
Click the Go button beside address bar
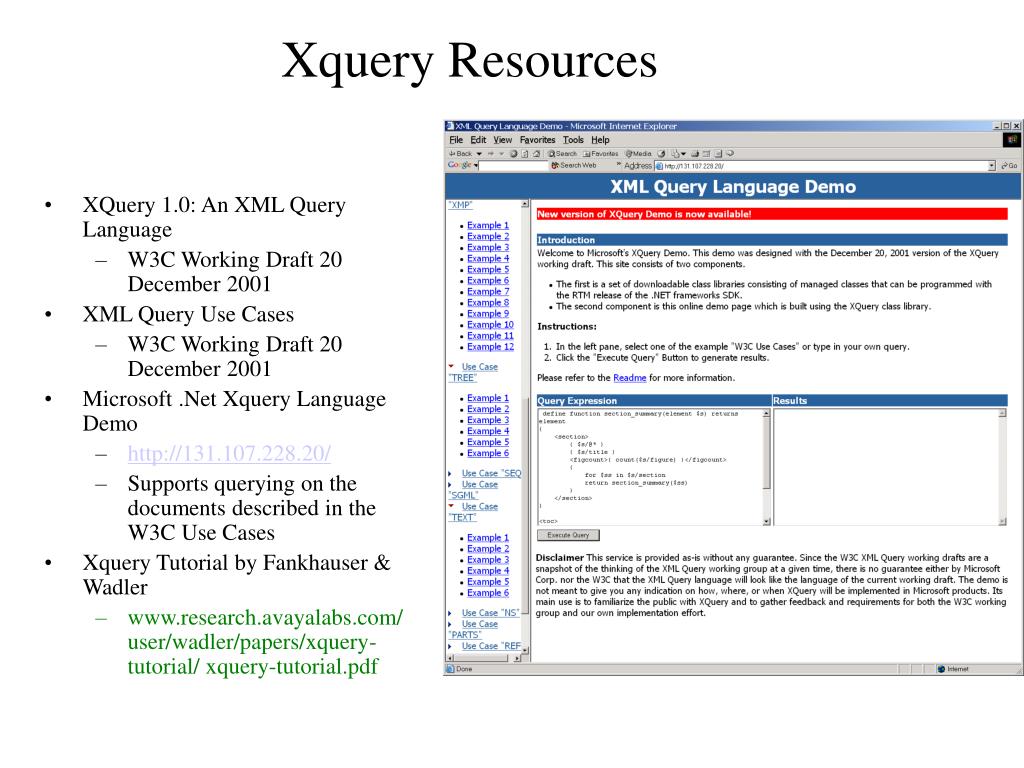tap(1009, 166)
